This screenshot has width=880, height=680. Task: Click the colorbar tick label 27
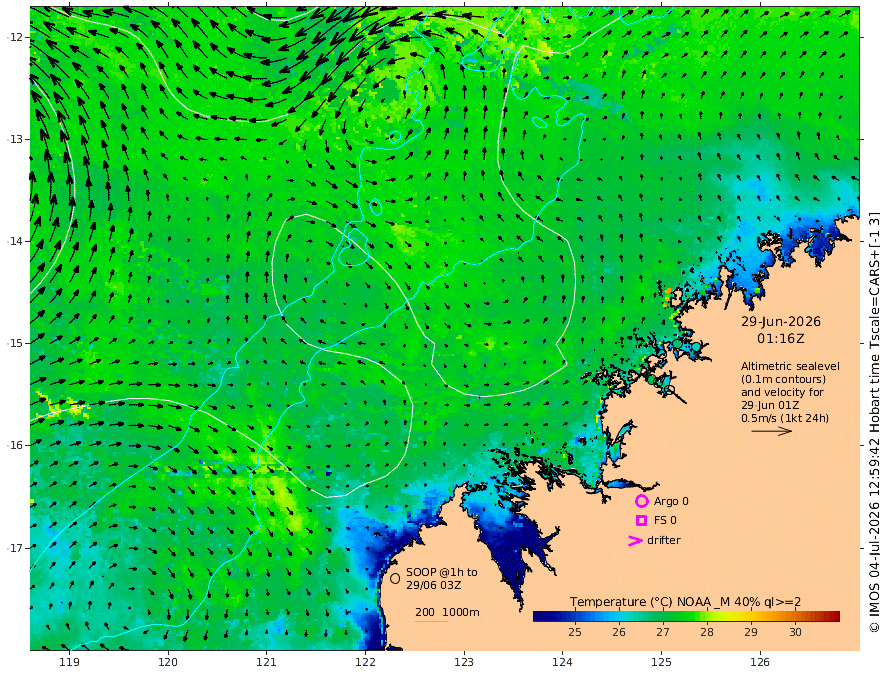click(663, 632)
